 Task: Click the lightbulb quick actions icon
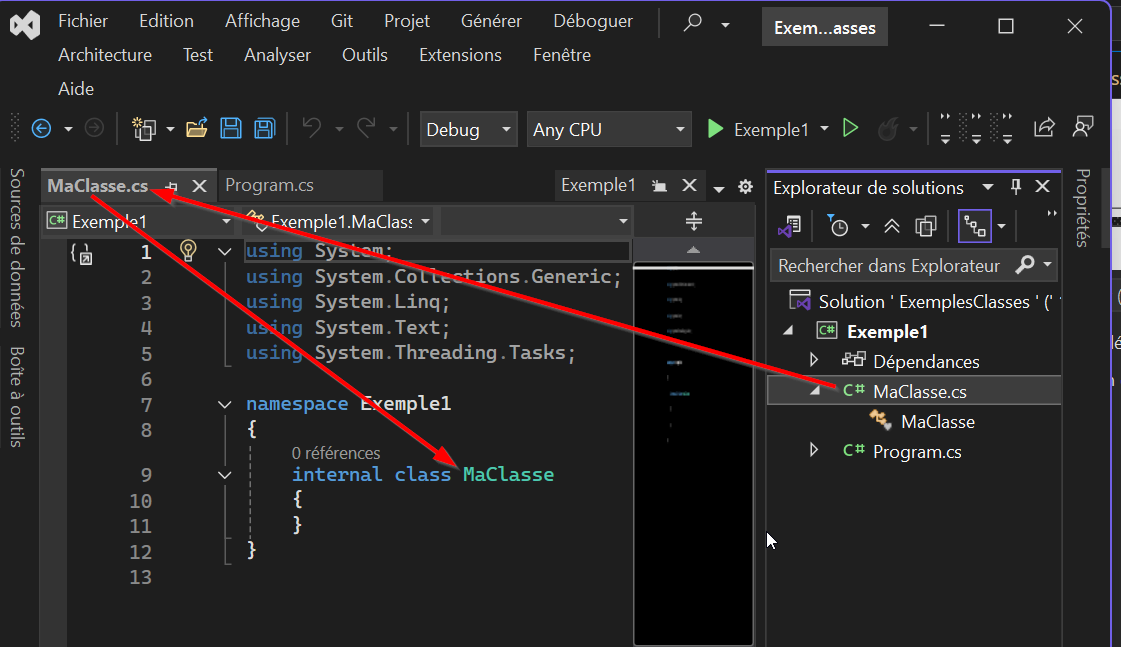coord(188,250)
